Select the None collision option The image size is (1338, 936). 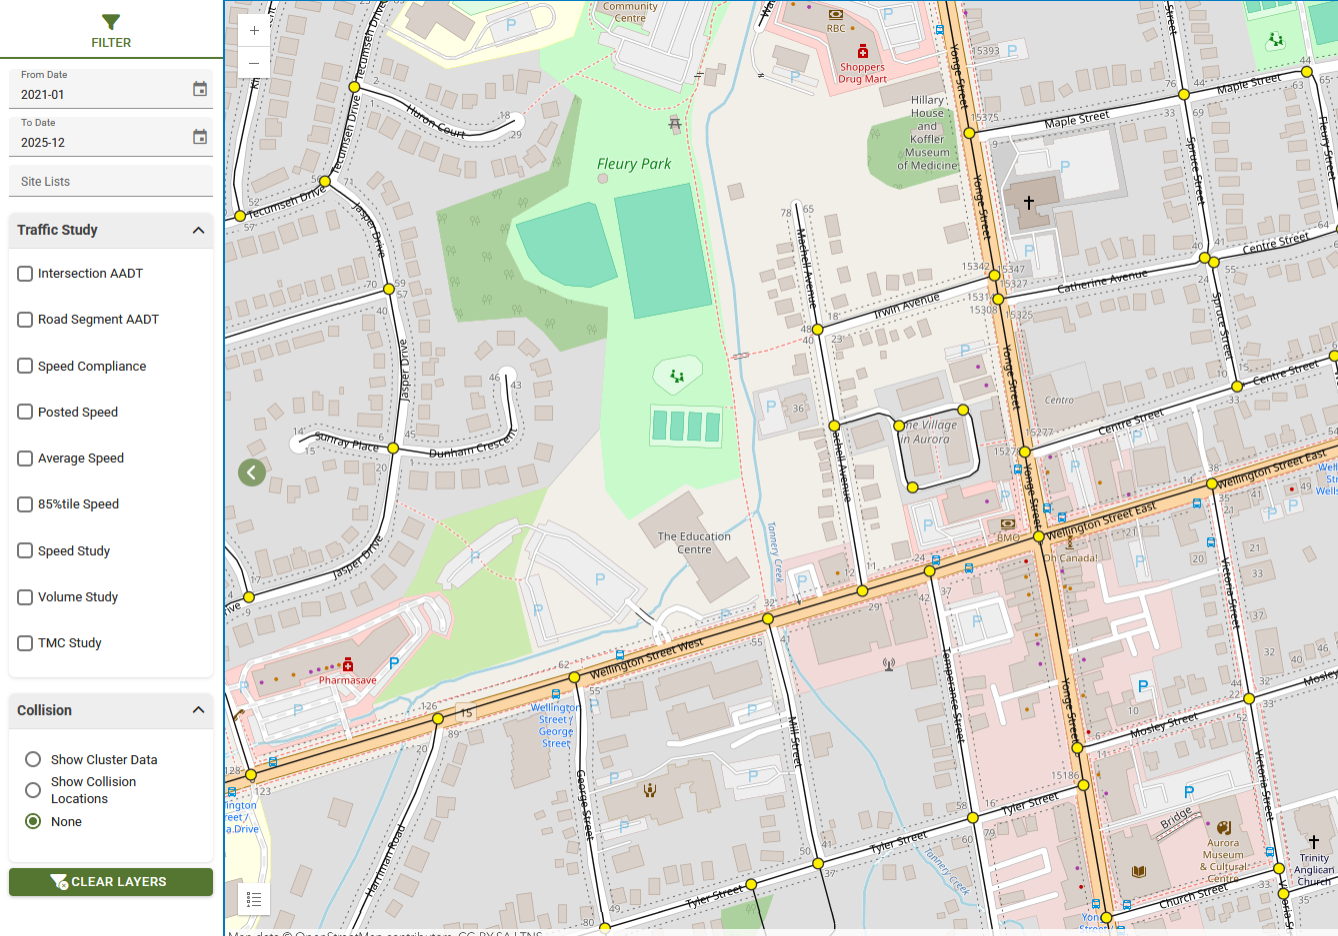(33, 821)
